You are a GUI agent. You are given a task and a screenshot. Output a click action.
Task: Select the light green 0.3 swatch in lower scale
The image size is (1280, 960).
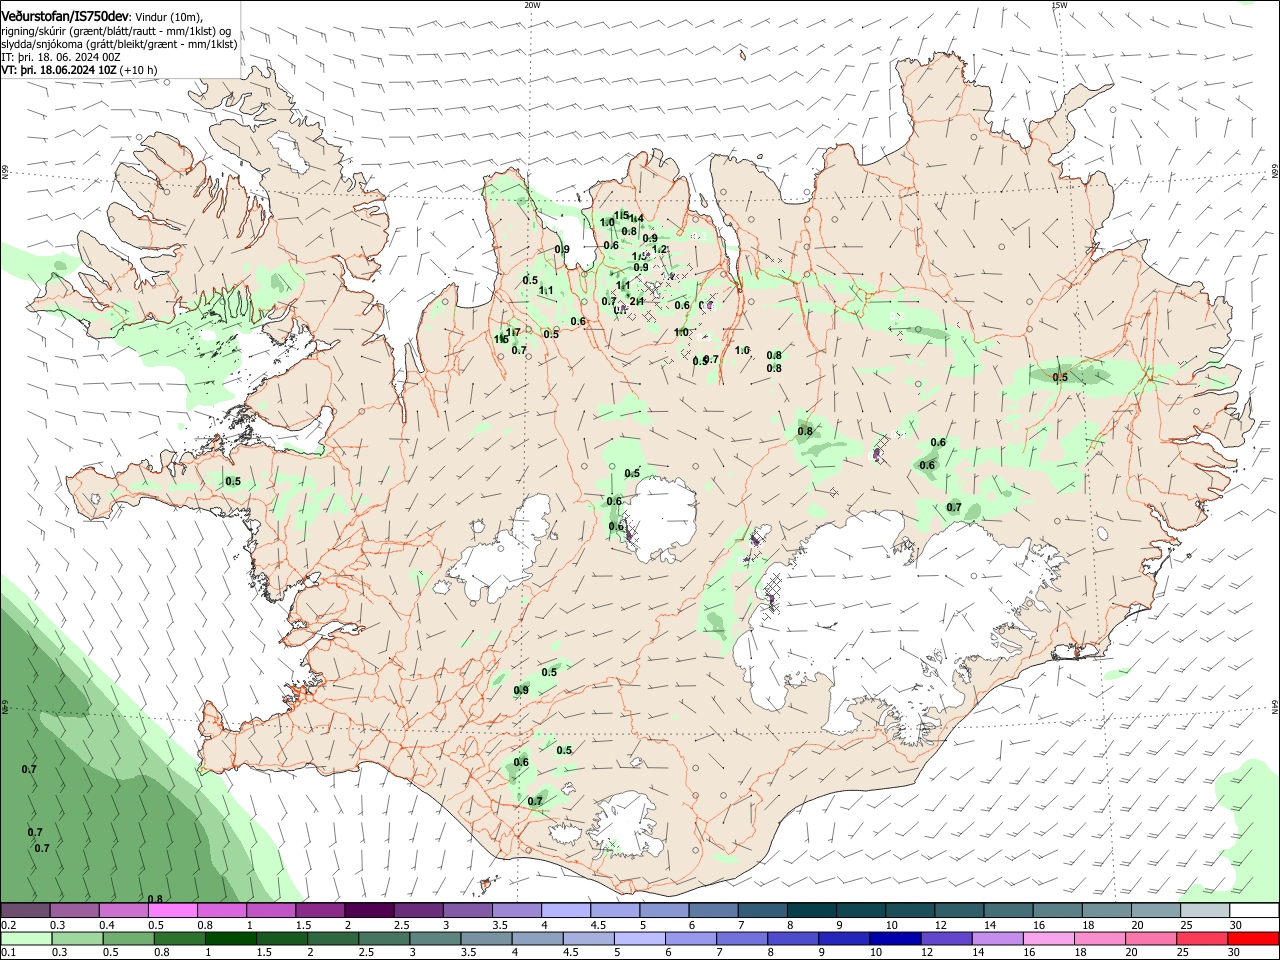(77, 939)
